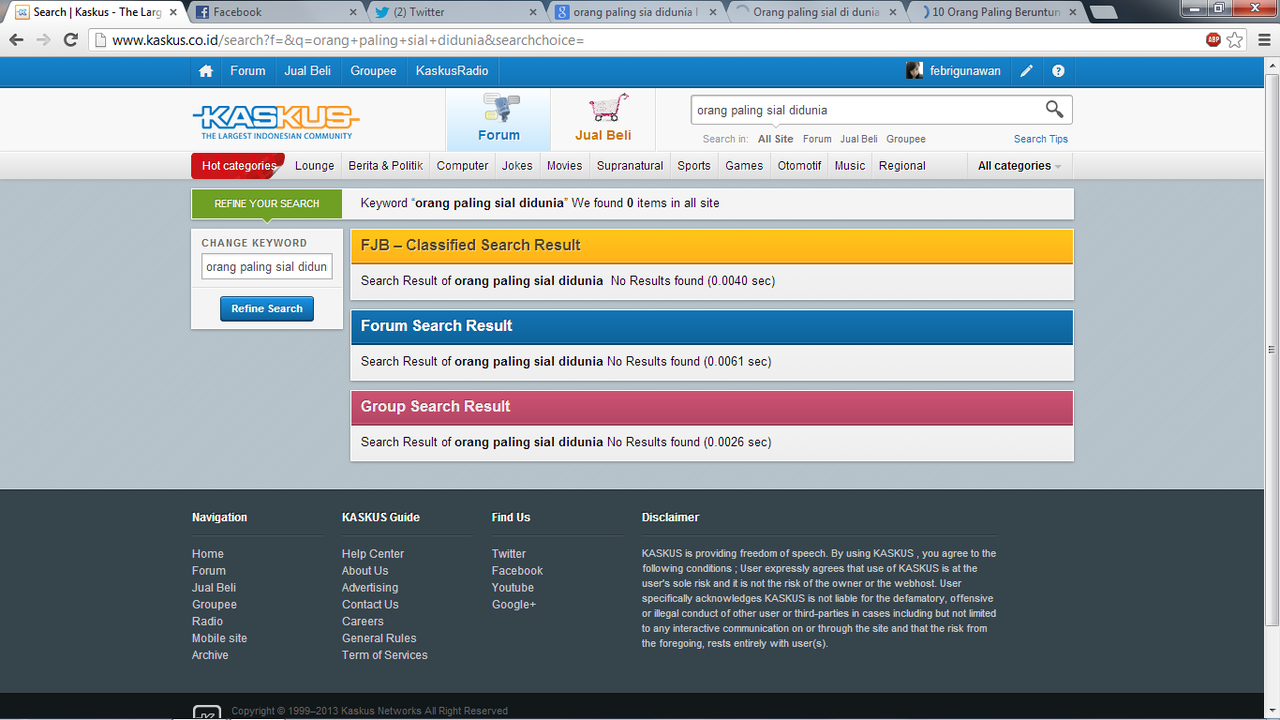The image size is (1280, 720).
Task: Open the Youtube link under Find Us
Action: tap(513, 588)
